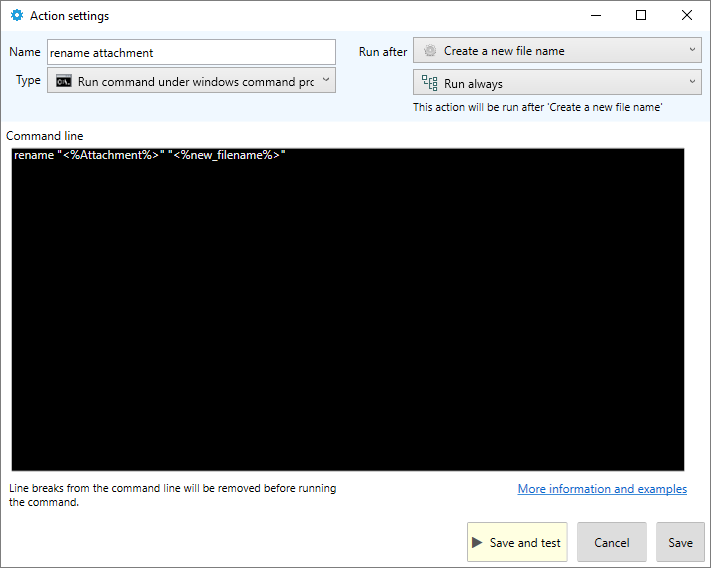Click the Action settings gear icon
The height and width of the screenshot is (568, 711).
[17, 15]
